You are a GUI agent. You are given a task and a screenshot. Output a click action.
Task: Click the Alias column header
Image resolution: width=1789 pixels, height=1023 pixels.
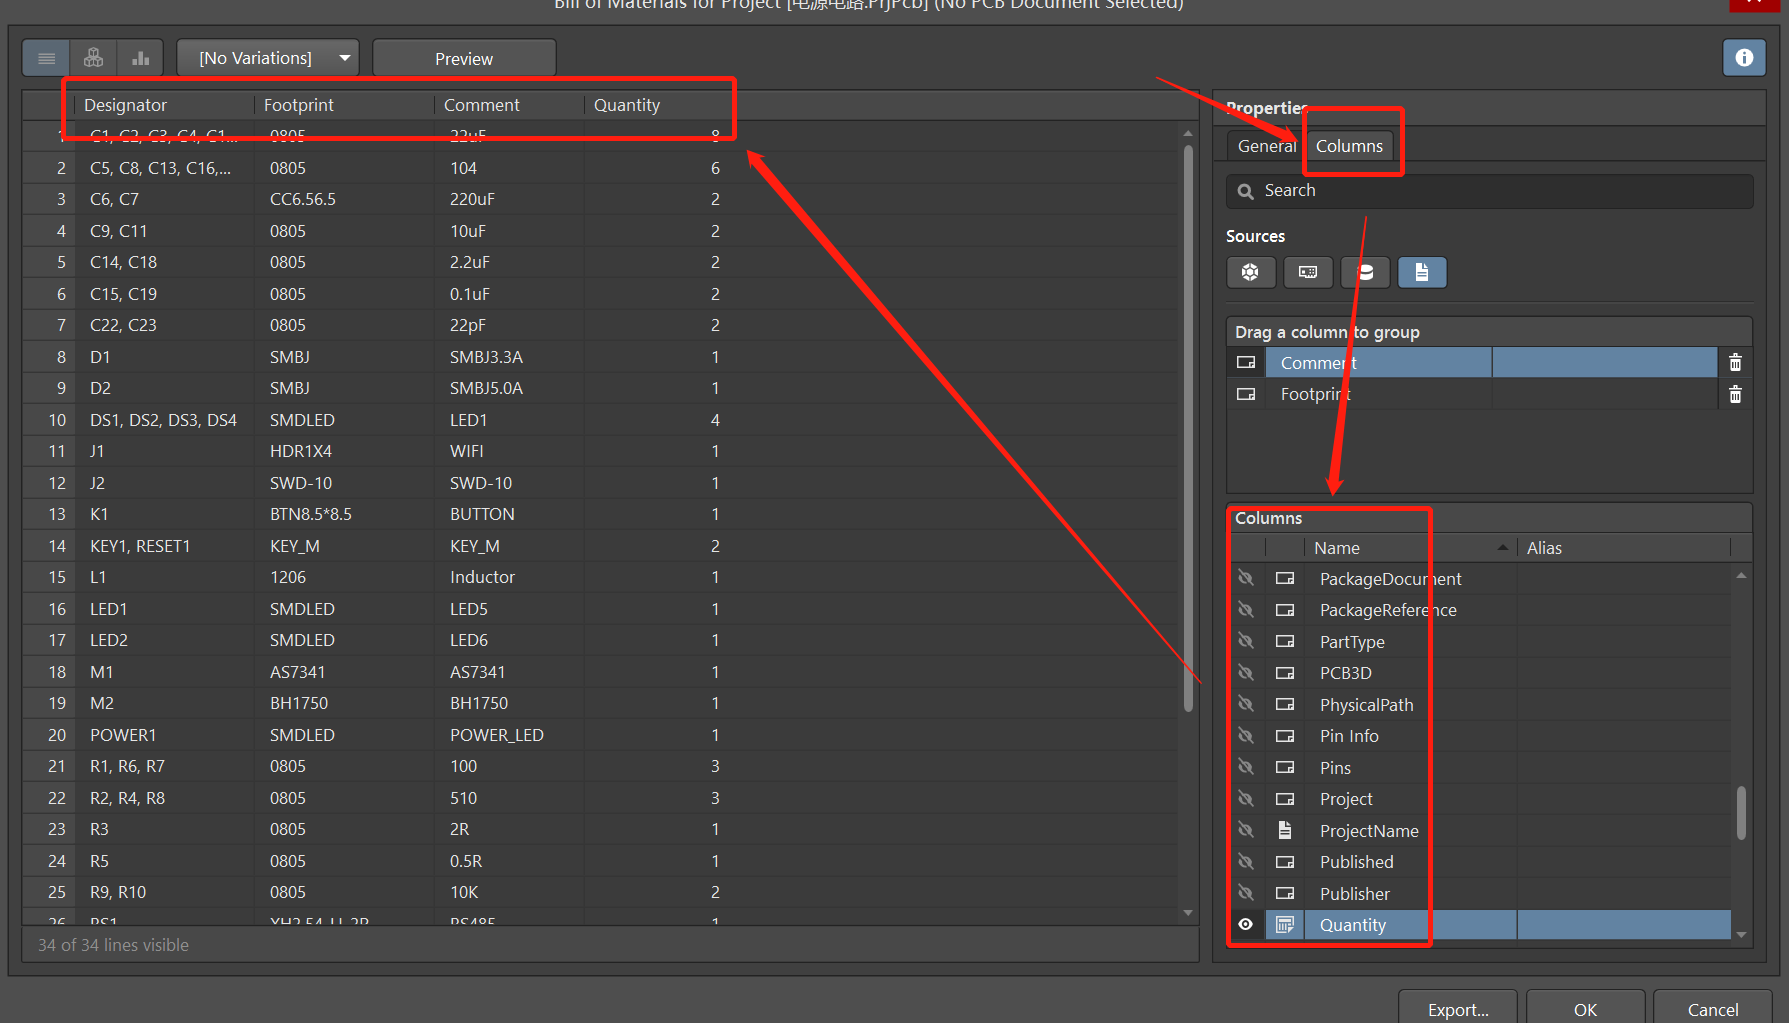pyautogui.click(x=1623, y=548)
